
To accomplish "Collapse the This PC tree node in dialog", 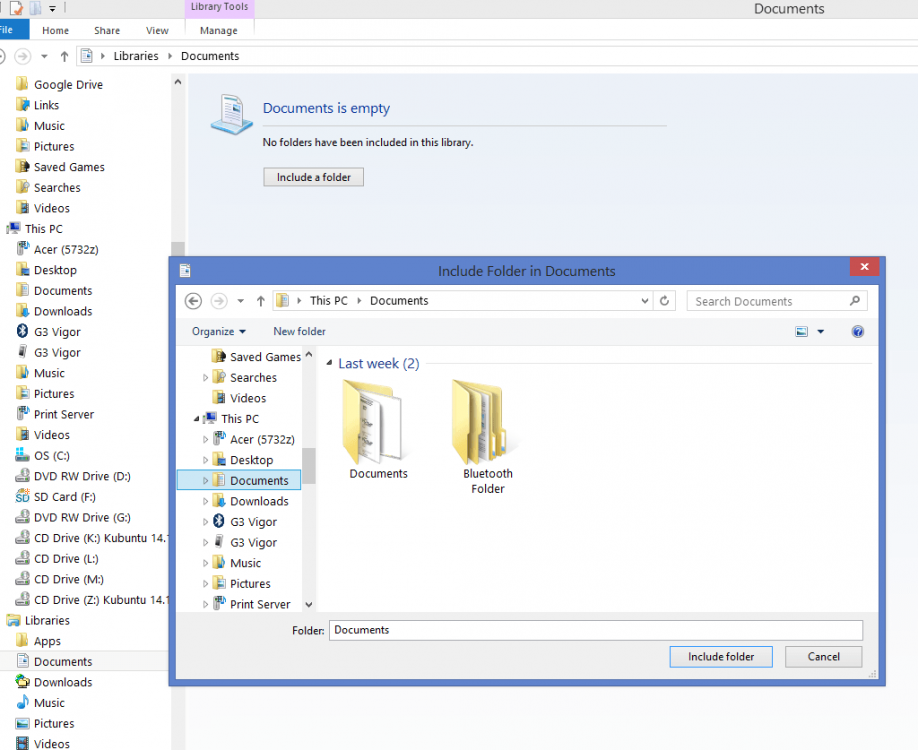I will click(197, 419).
